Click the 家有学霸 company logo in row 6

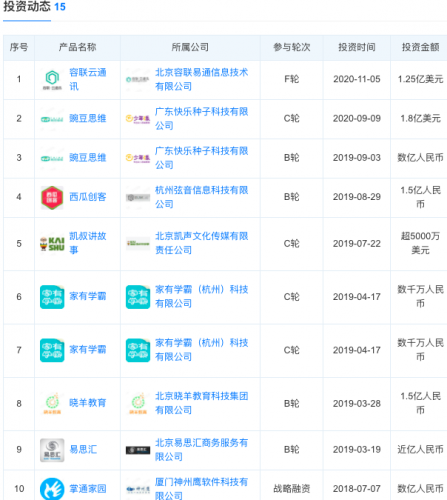pyautogui.click(x=138, y=297)
